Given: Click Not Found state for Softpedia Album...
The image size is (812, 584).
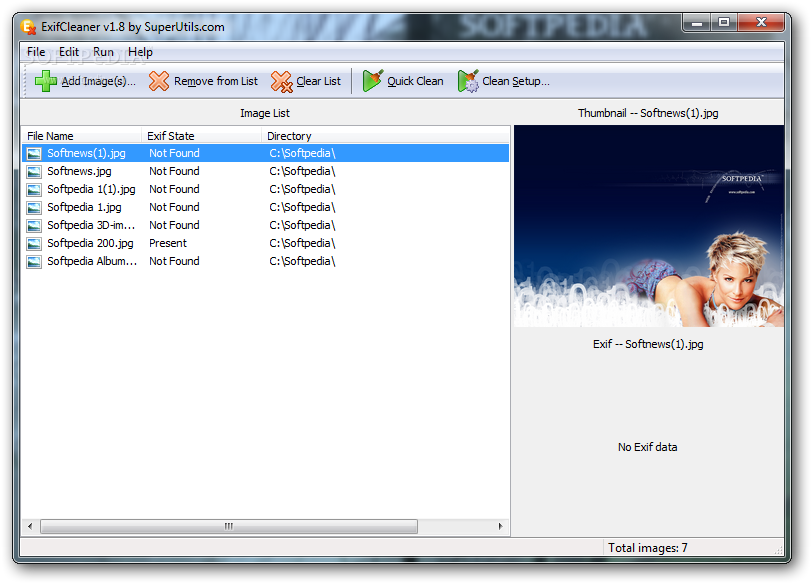Looking at the screenshot, I should (174, 261).
